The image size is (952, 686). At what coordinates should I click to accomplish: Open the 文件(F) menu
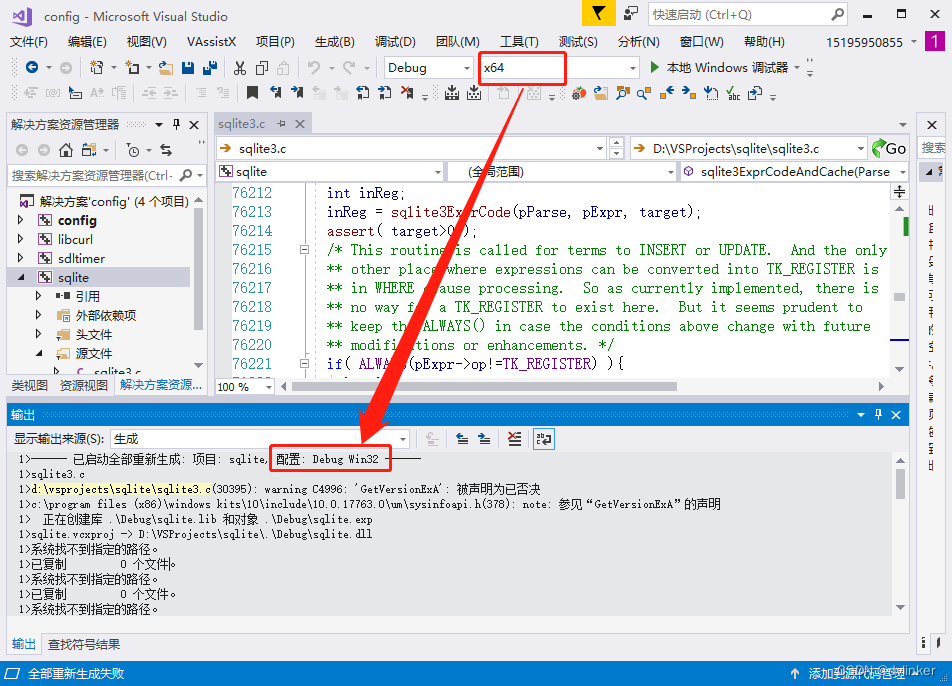point(29,41)
